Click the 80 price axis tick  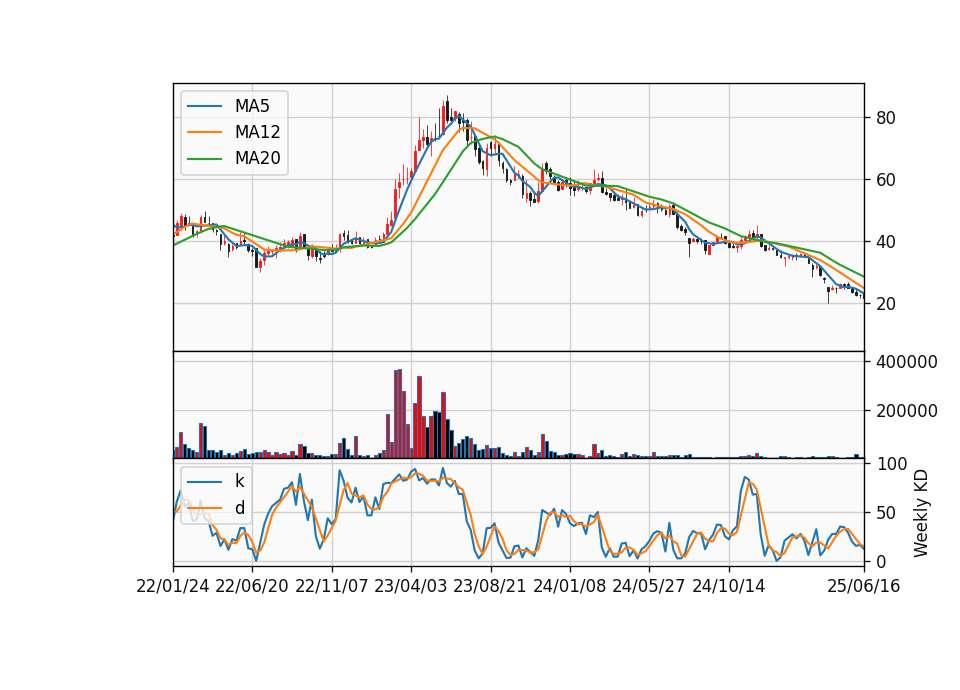pos(885,118)
